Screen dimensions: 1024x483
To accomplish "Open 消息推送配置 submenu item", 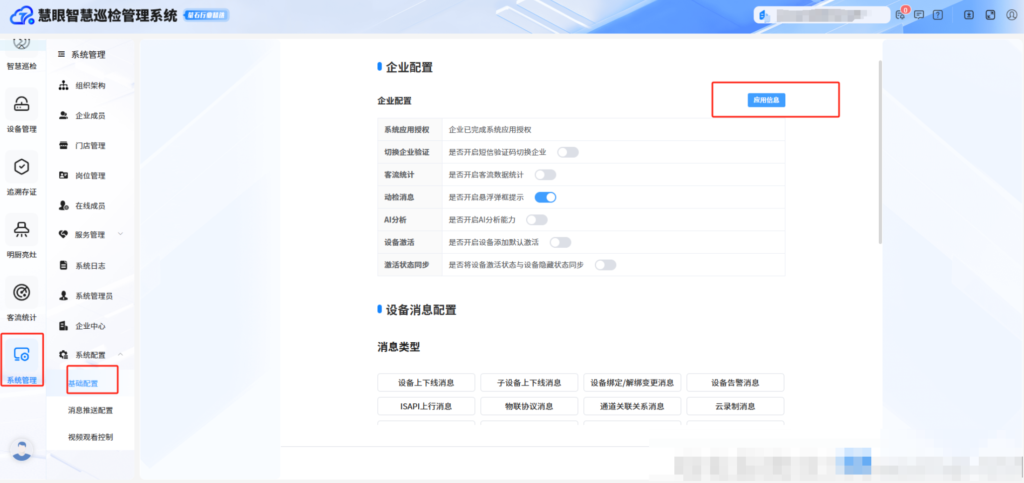I will [x=90, y=411].
